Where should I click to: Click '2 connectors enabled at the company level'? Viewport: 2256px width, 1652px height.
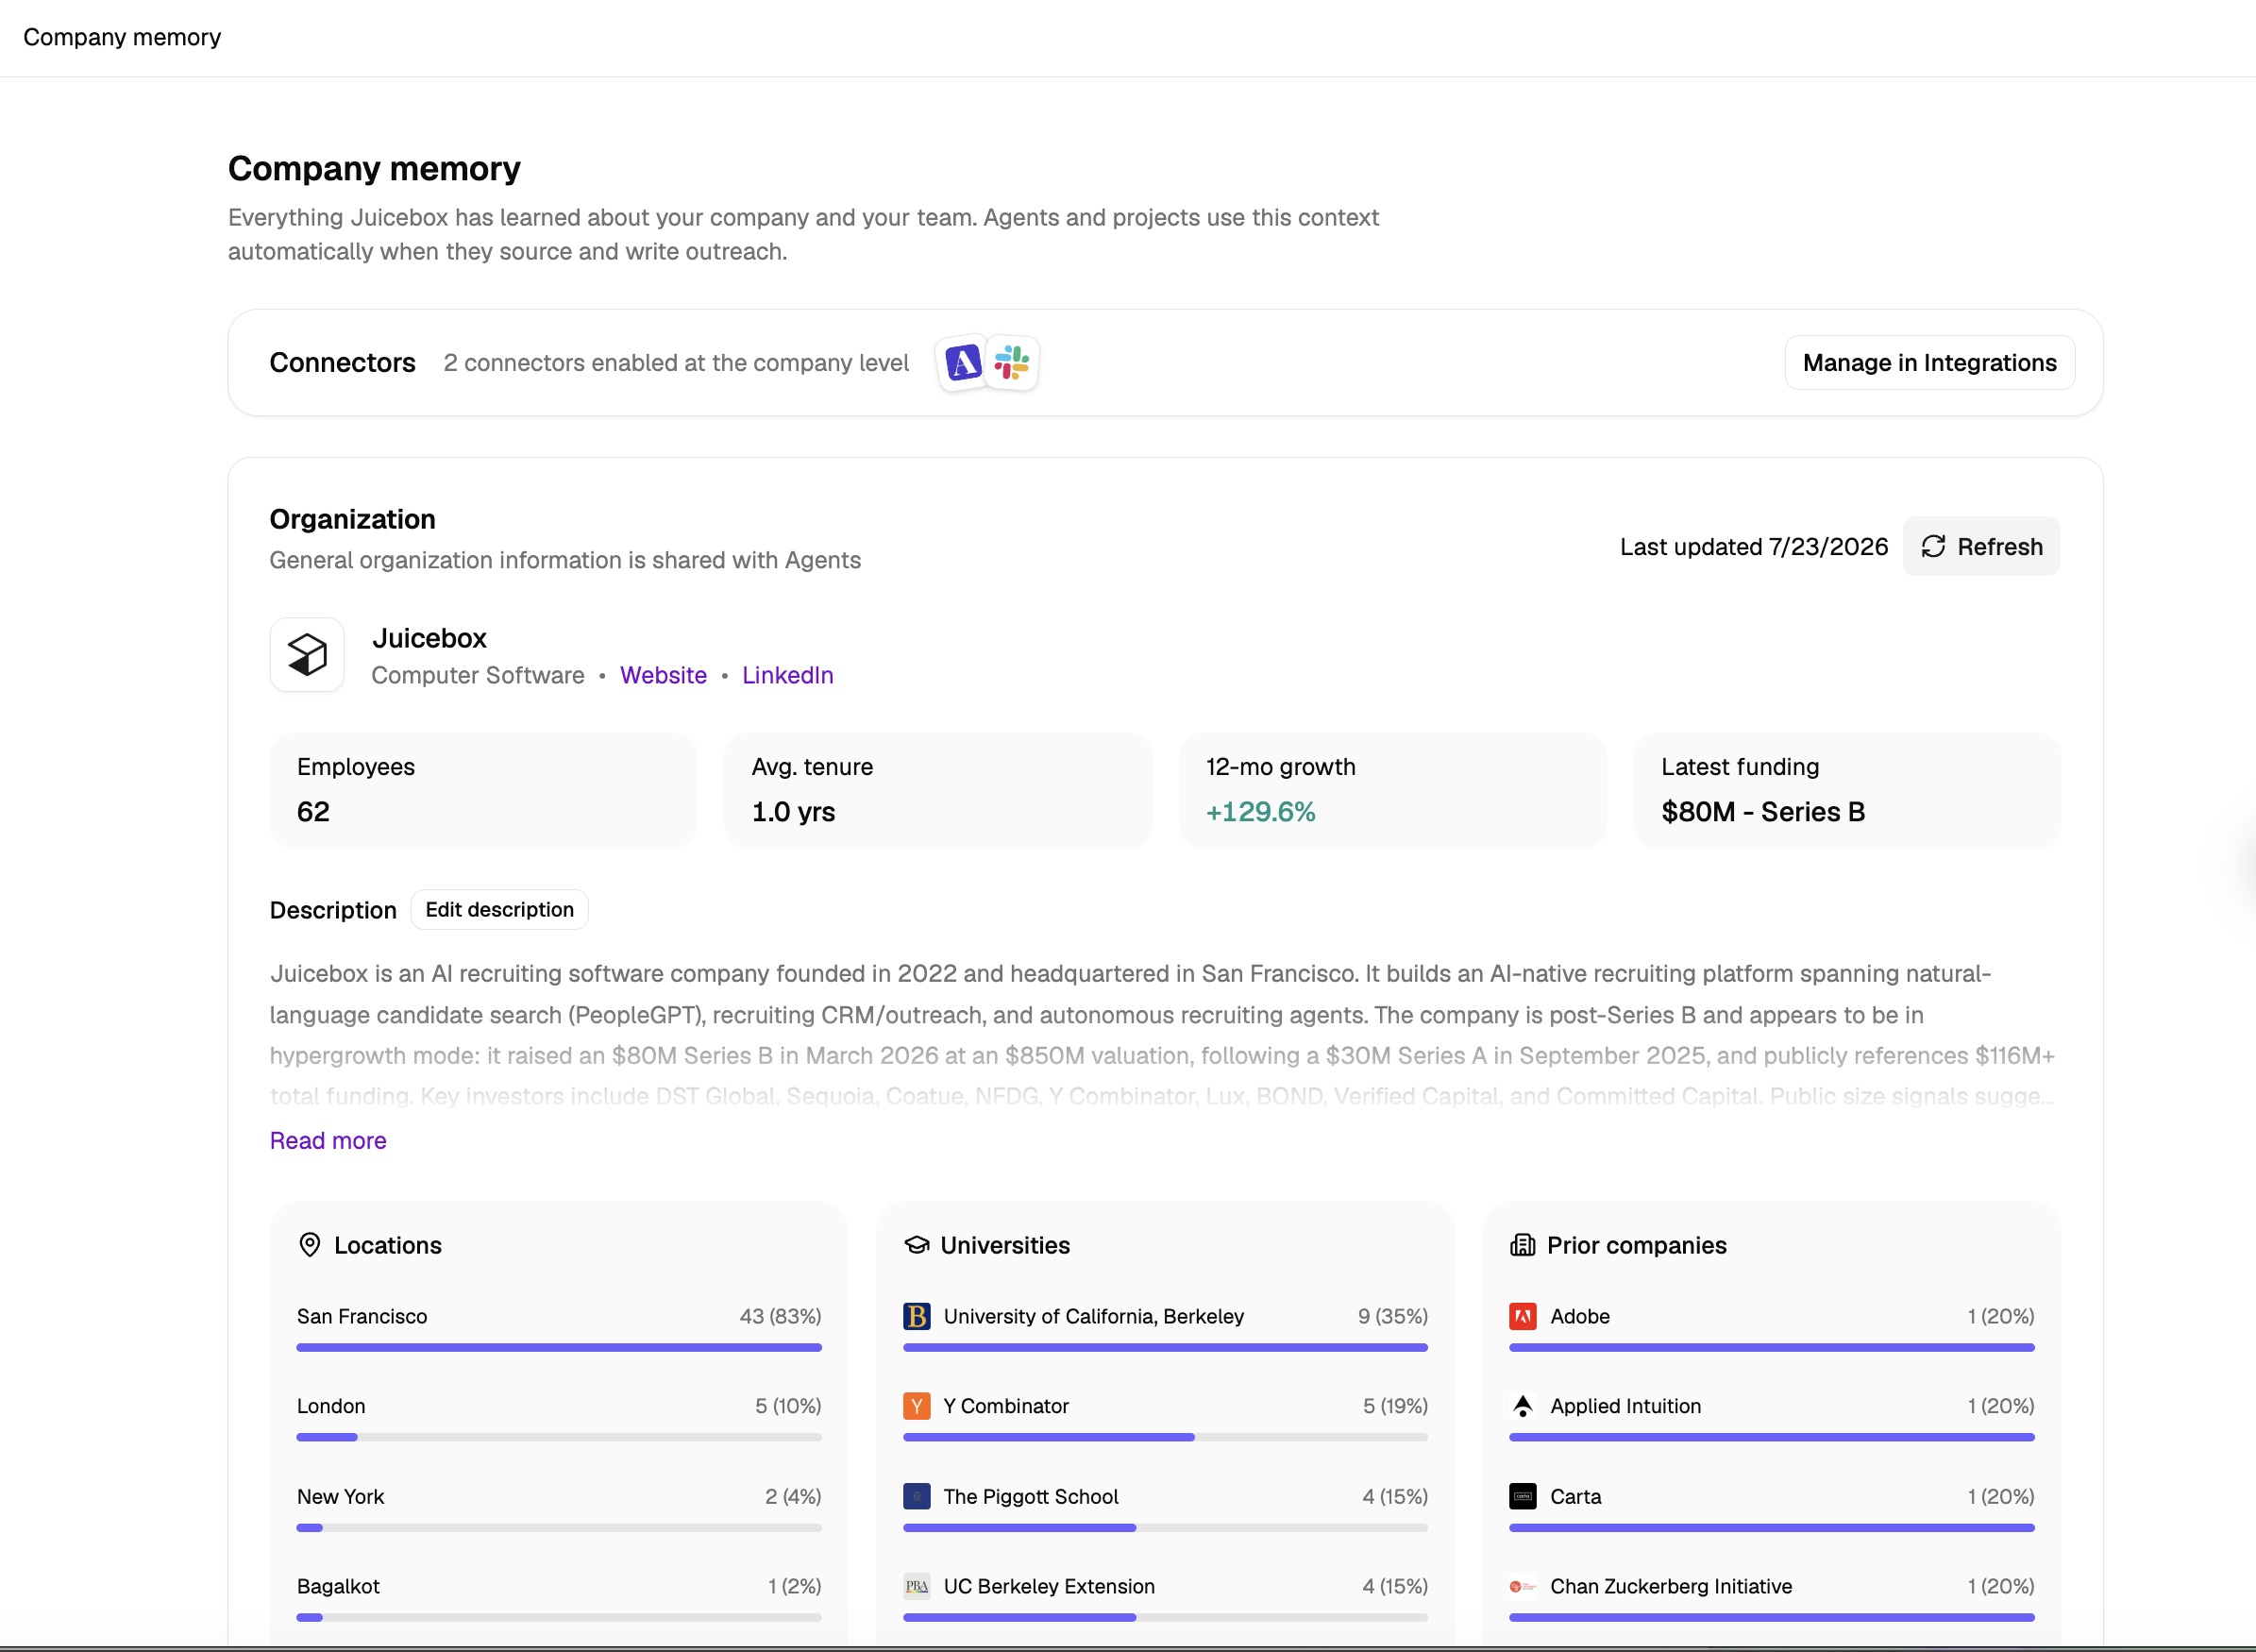coord(676,363)
